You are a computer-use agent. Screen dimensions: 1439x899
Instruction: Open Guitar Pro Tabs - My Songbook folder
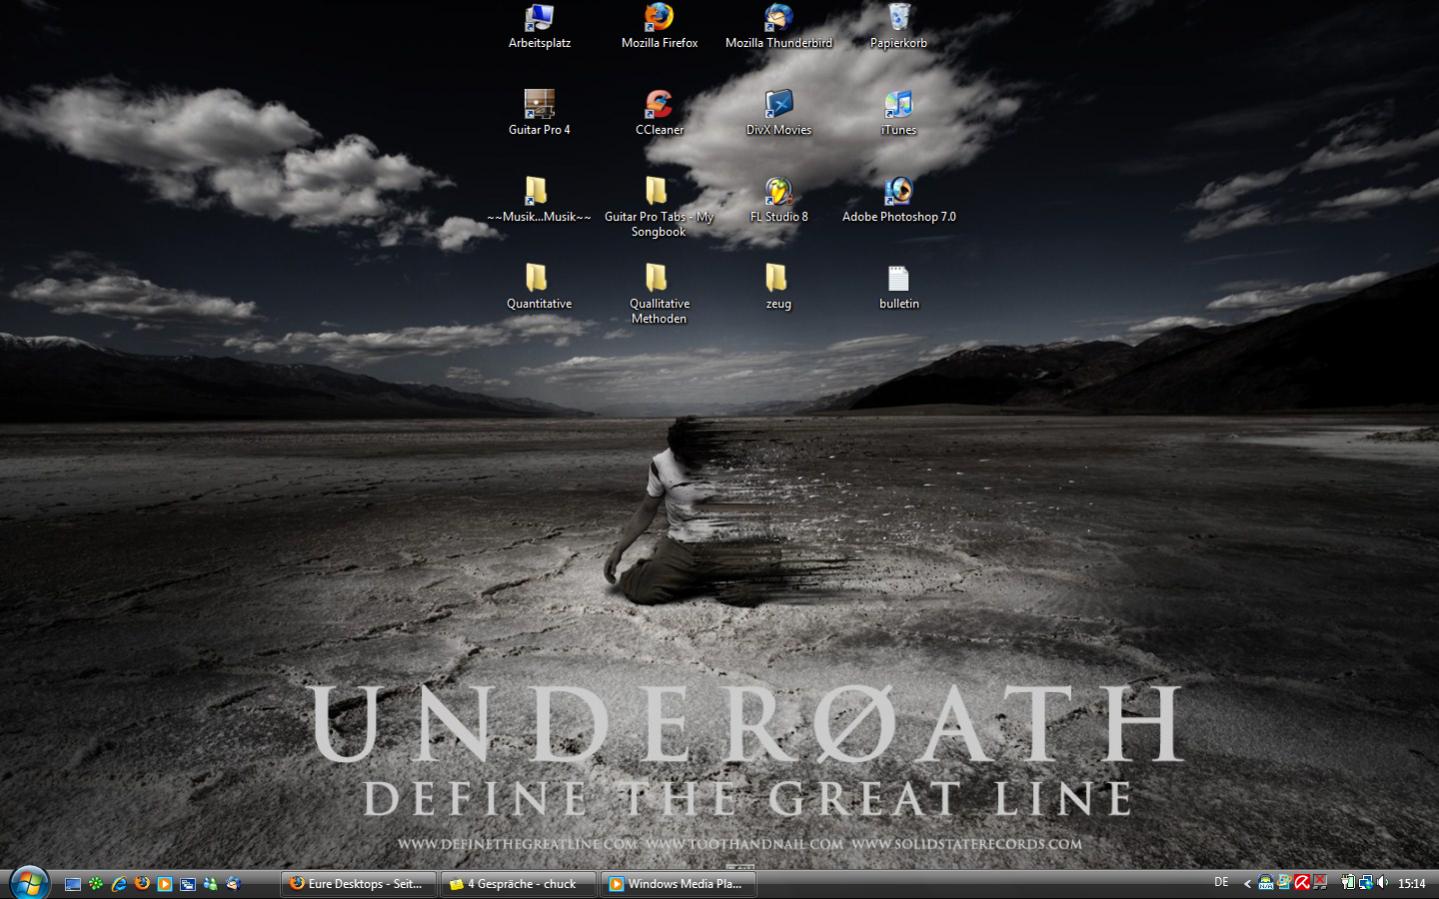point(659,207)
